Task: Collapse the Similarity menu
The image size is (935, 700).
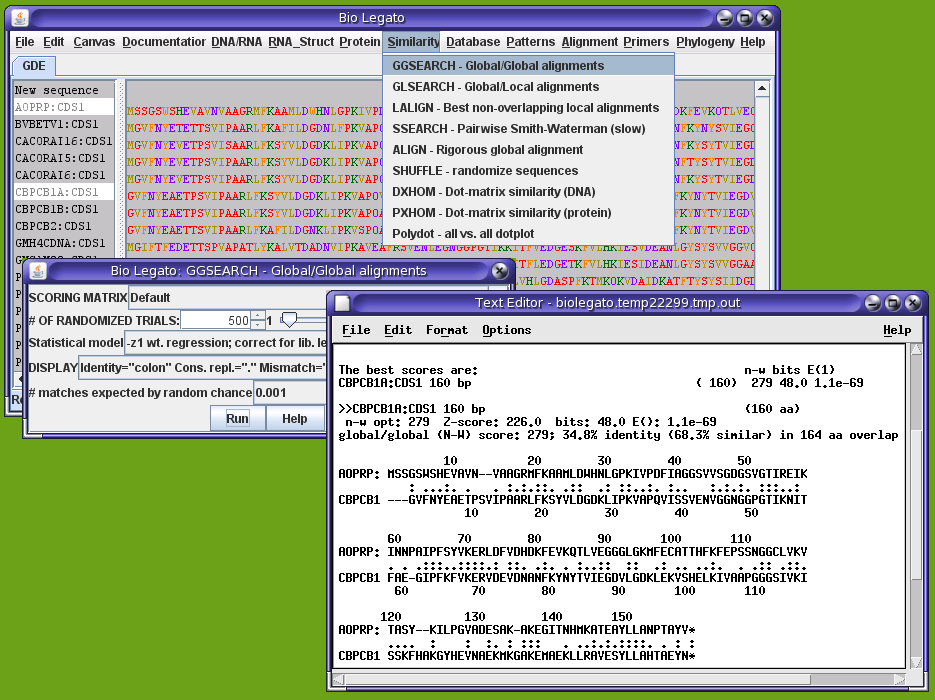Action: pyautogui.click(x=413, y=42)
